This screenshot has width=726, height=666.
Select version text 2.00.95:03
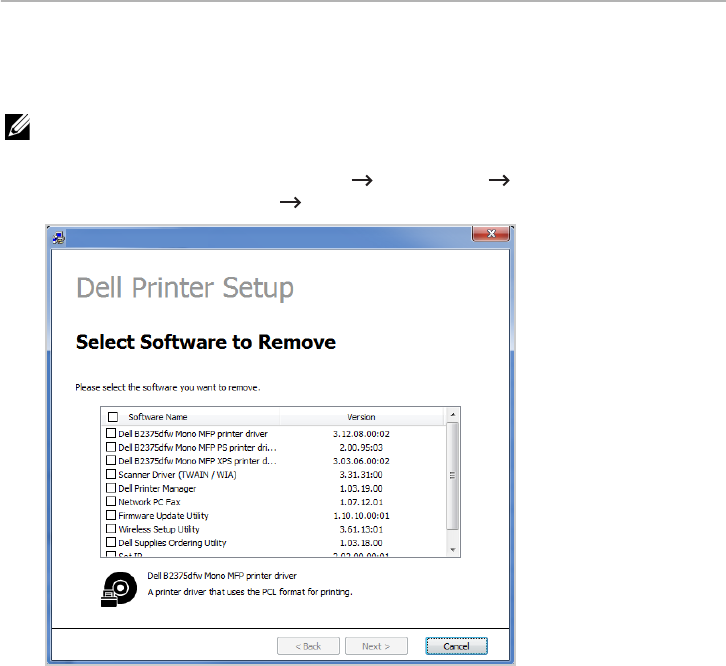click(x=361, y=447)
